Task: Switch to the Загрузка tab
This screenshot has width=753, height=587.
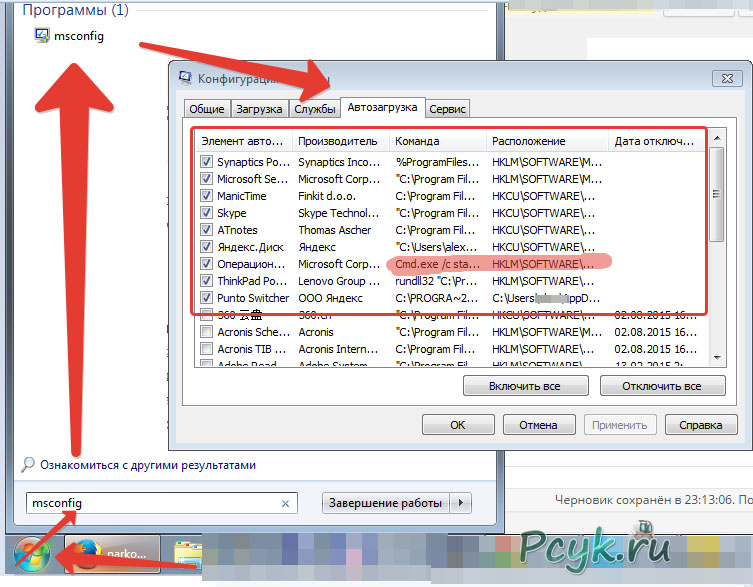Action: click(x=259, y=109)
